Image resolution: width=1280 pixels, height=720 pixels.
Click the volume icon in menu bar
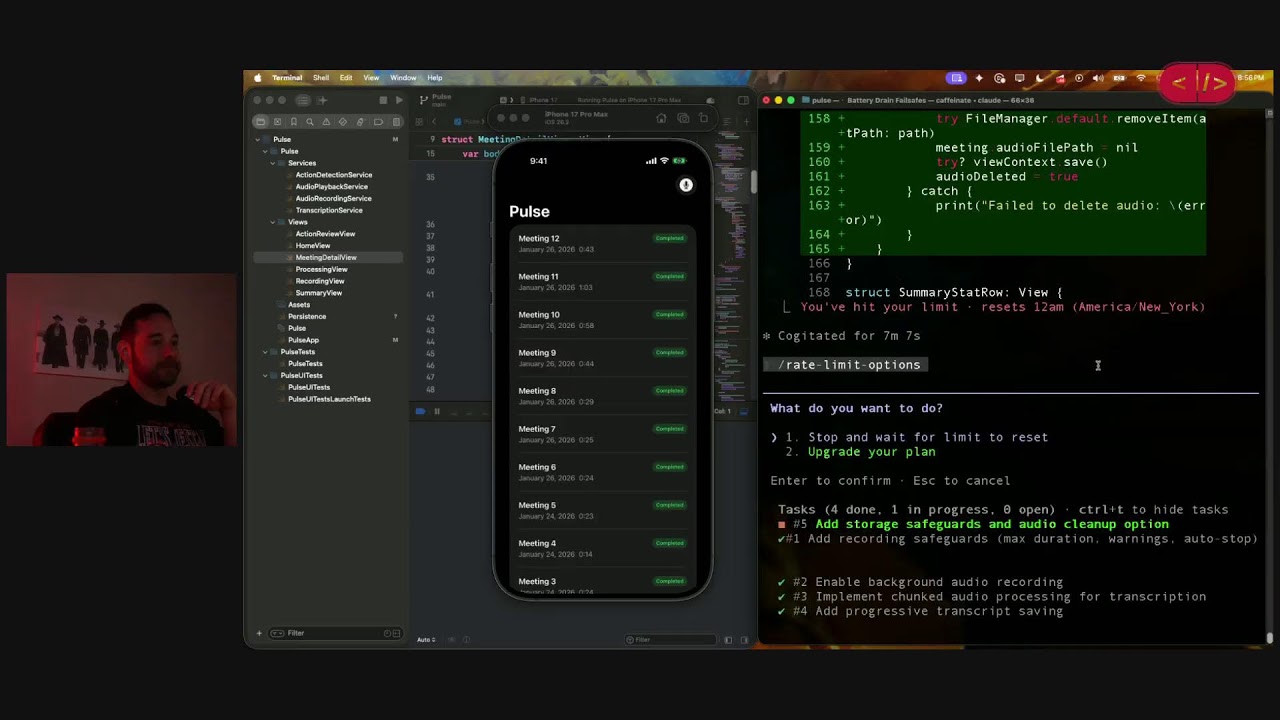tap(1098, 78)
